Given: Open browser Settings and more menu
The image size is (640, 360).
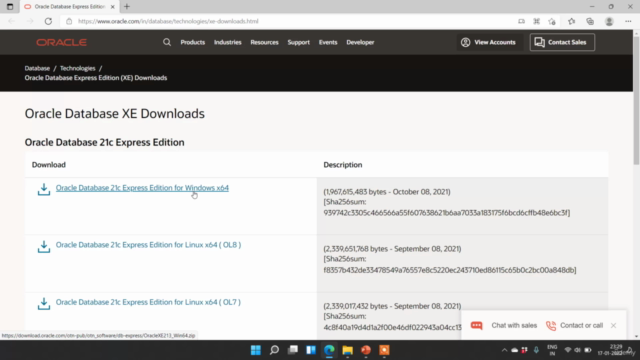Looking at the screenshot, I should [628, 21].
